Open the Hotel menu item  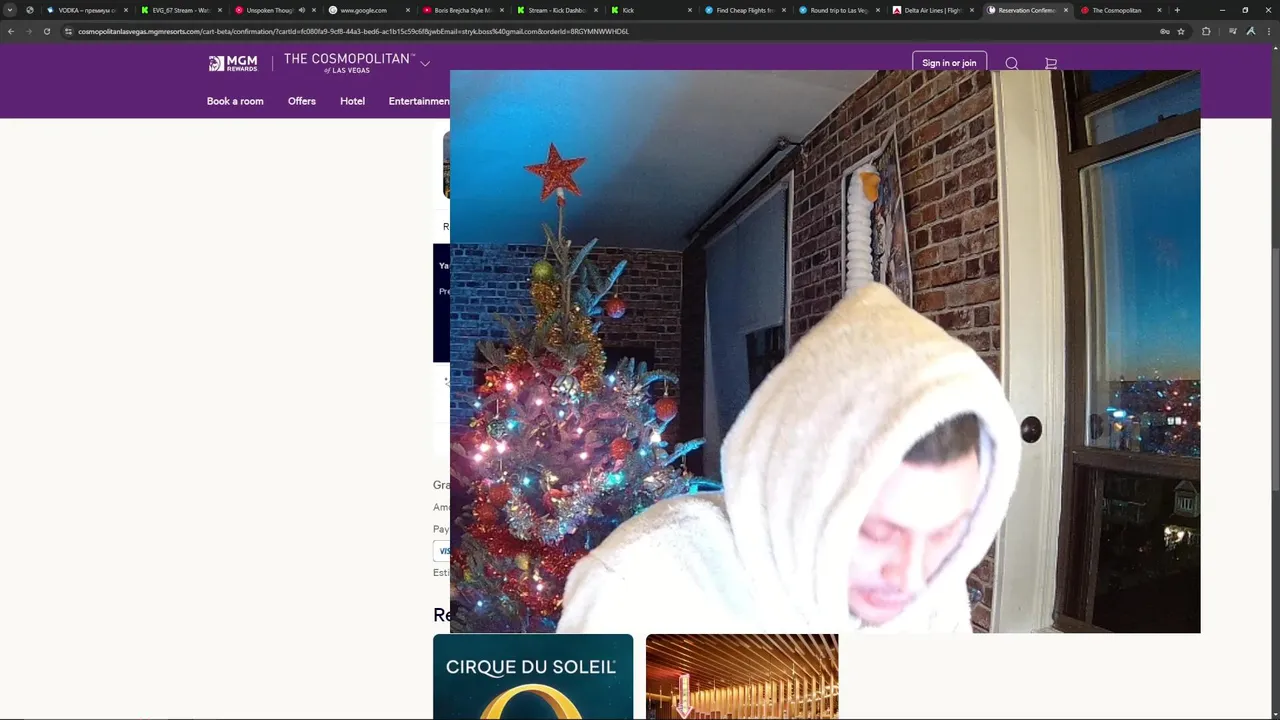click(352, 101)
